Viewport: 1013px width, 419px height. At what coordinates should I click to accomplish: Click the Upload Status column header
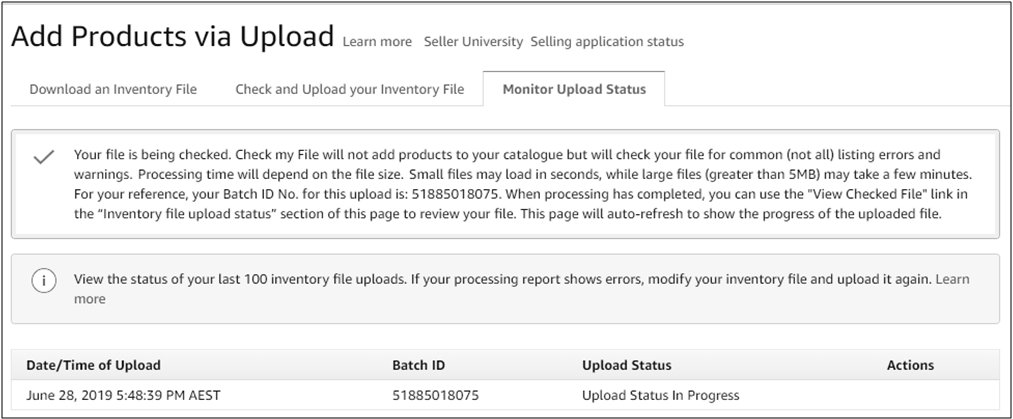626,365
